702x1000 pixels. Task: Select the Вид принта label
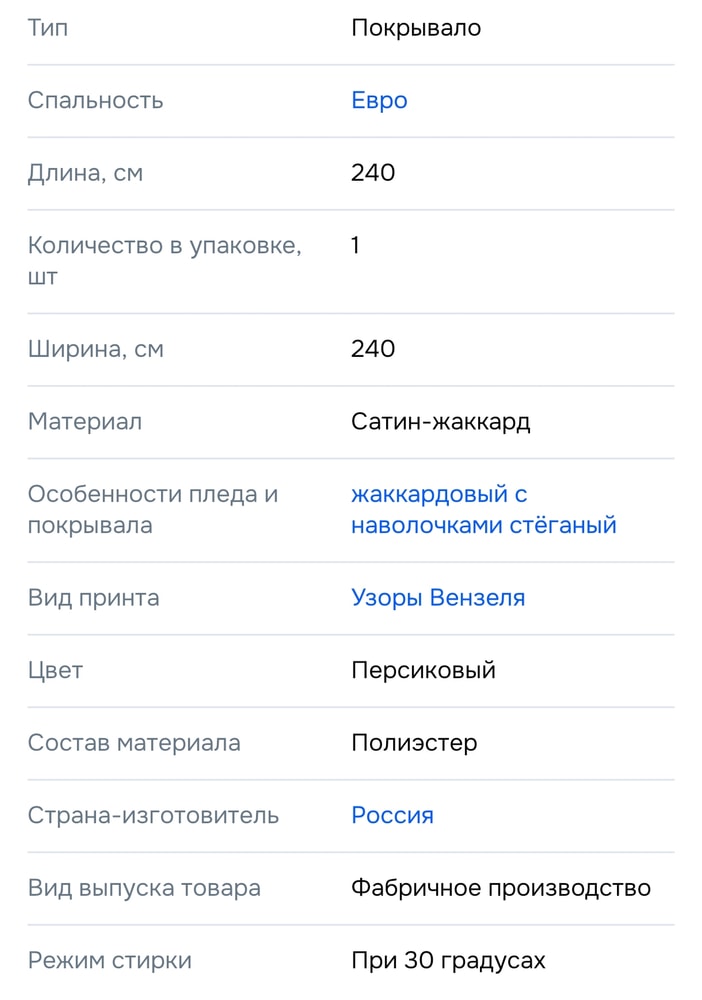[93, 598]
